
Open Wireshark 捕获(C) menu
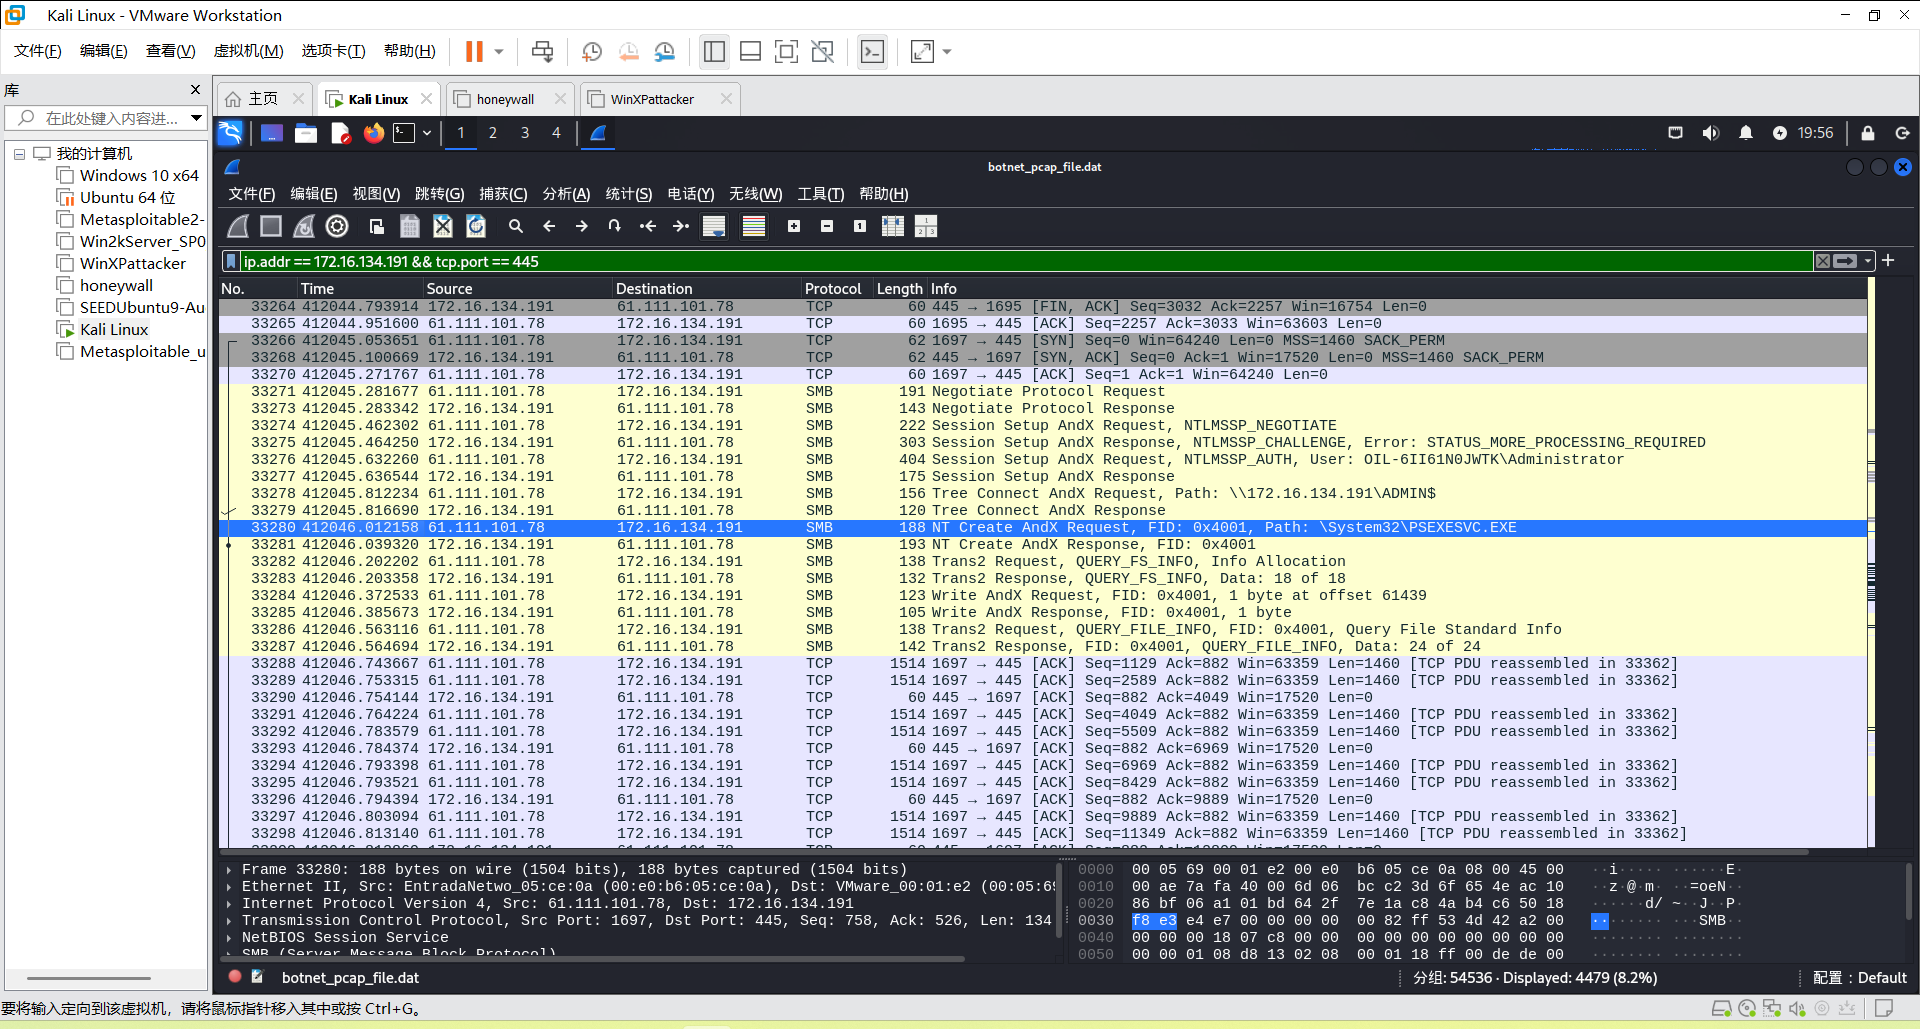click(x=503, y=194)
